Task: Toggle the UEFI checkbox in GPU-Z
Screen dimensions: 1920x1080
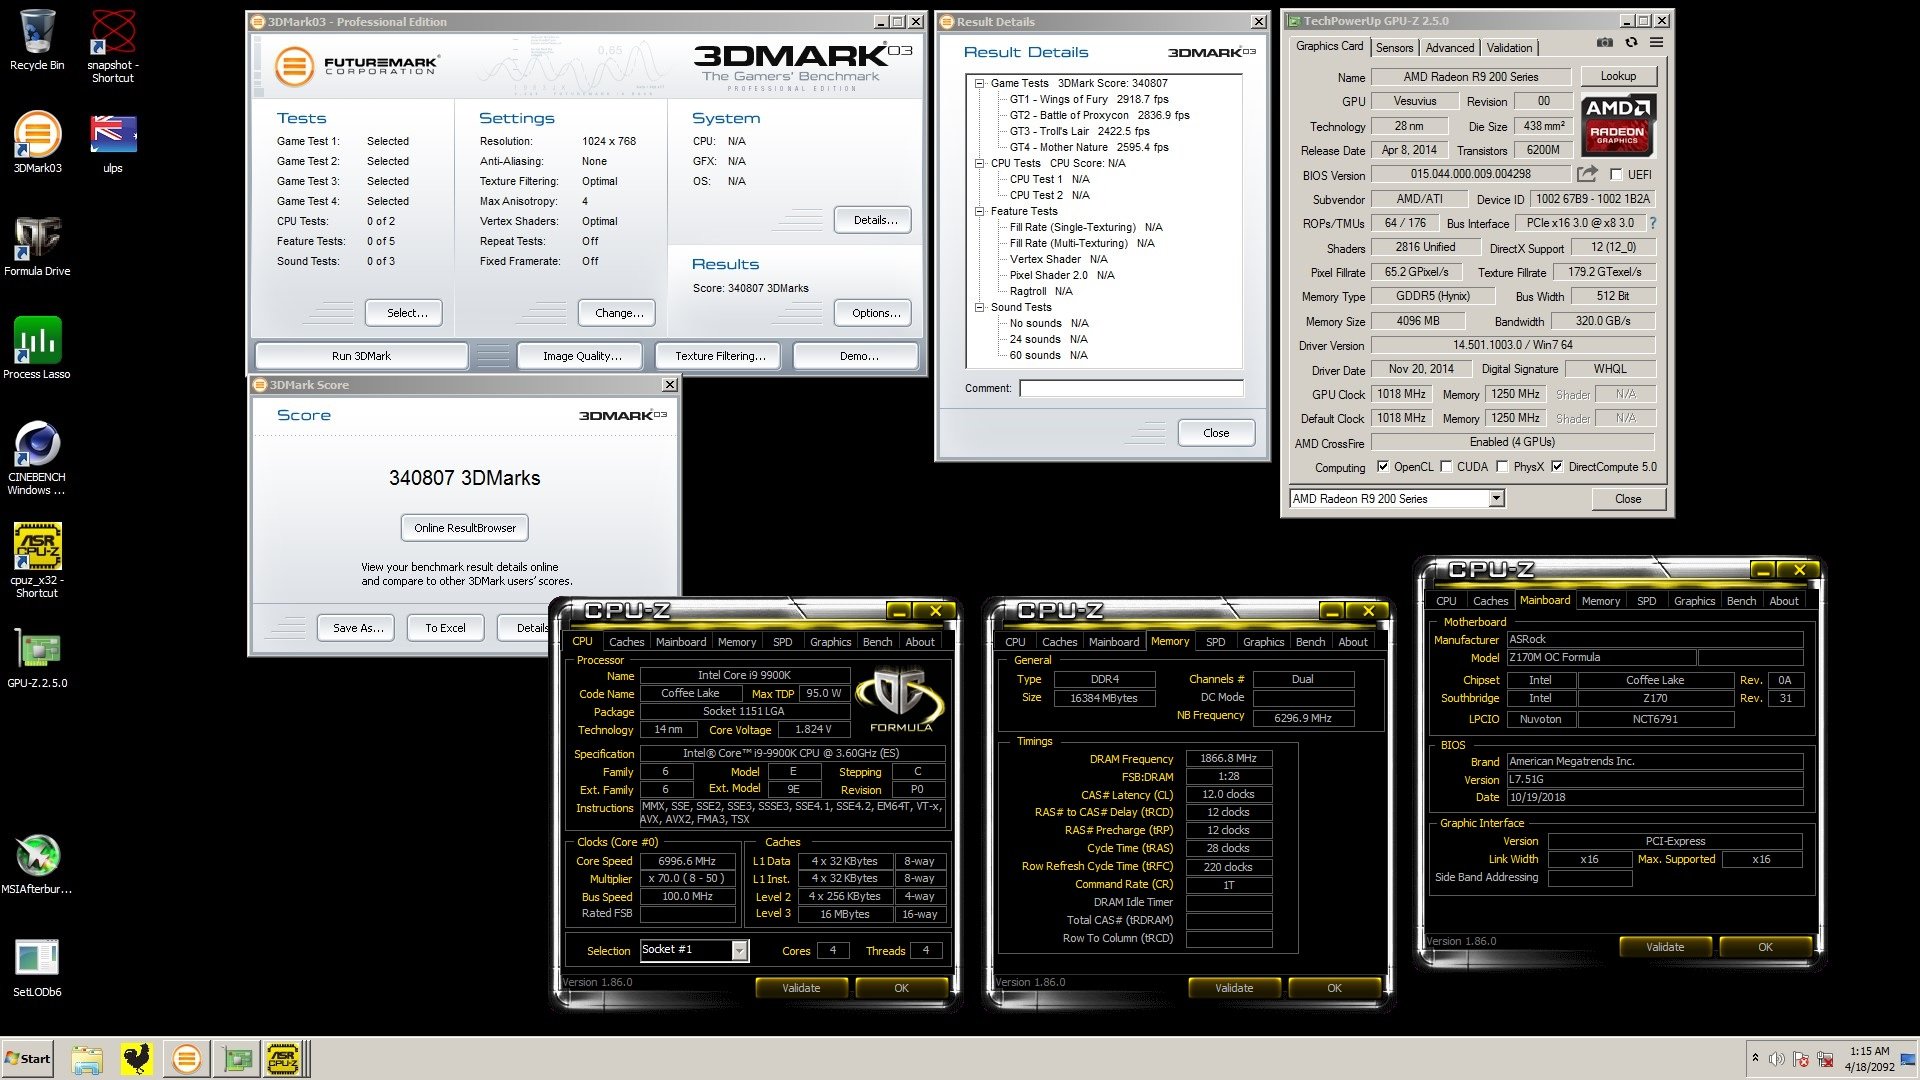Action: pos(1616,174)
